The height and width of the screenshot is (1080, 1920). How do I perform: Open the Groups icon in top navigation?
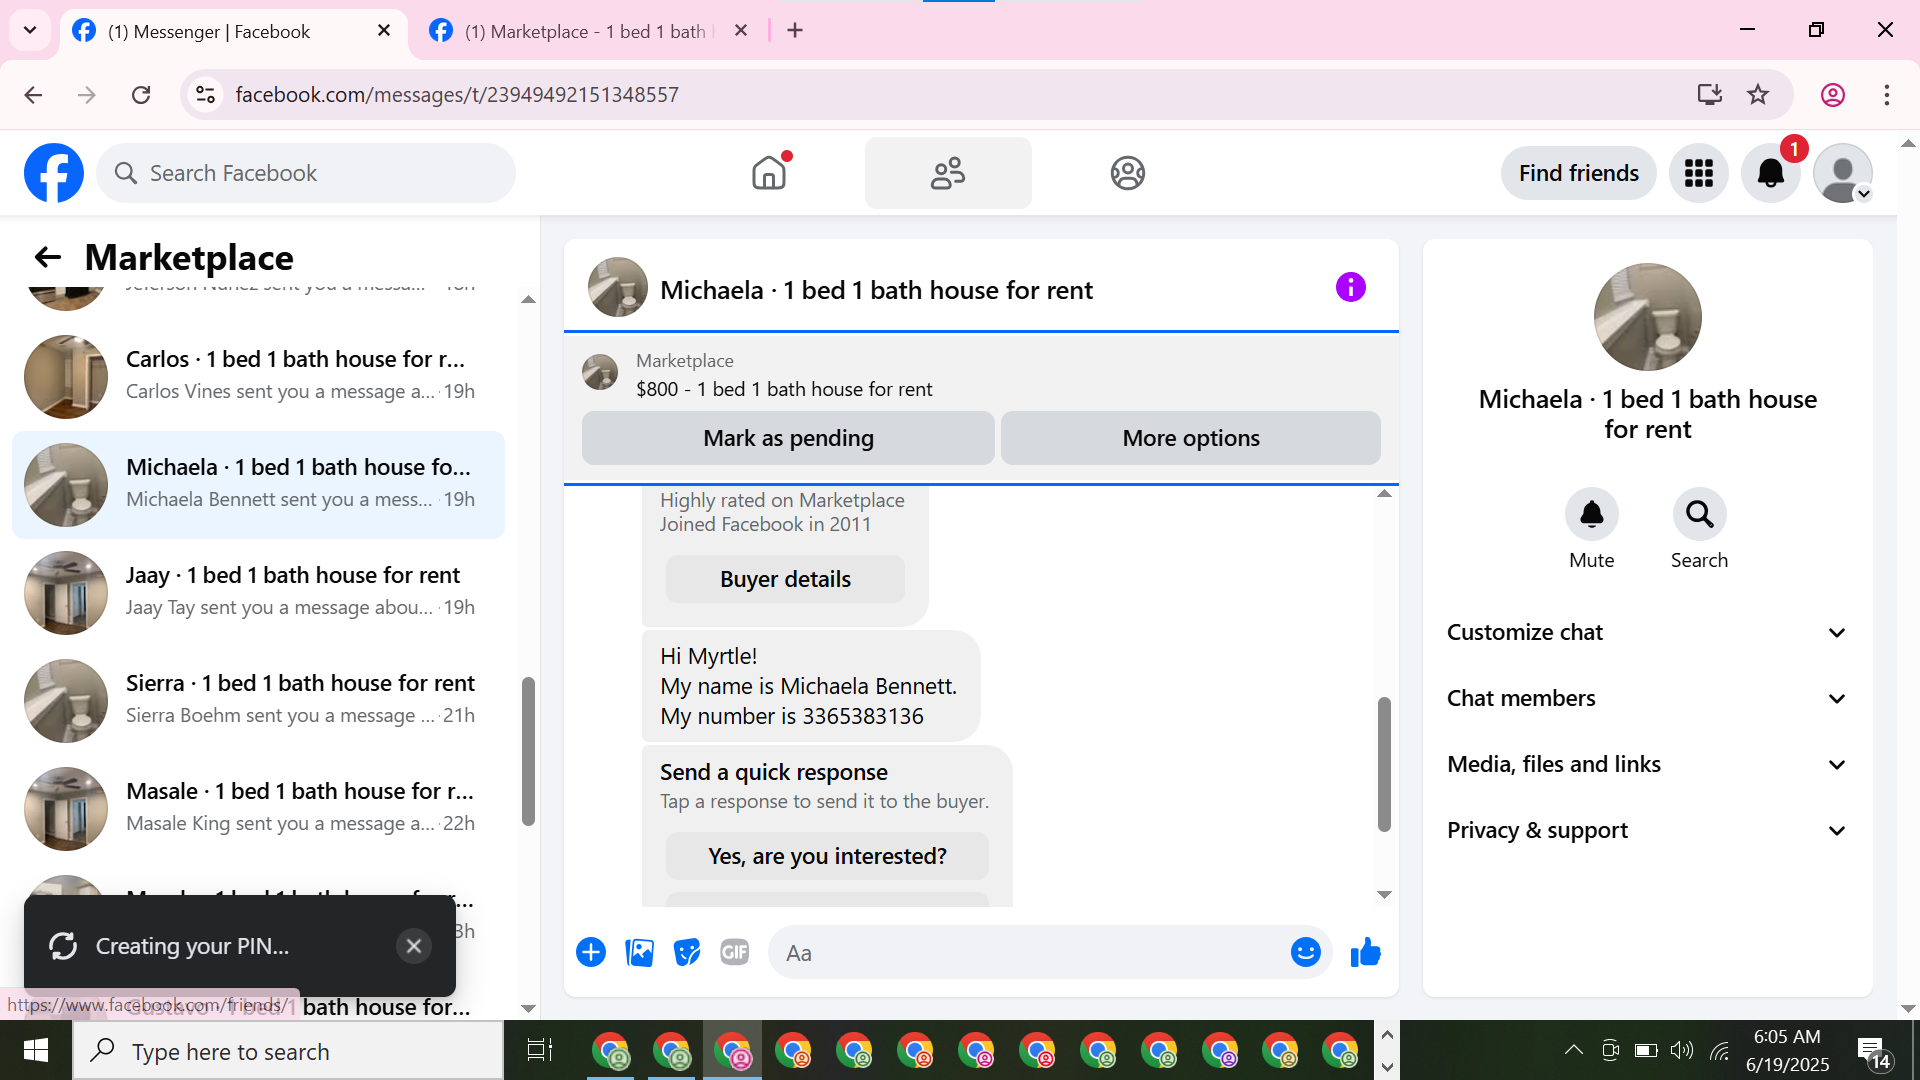[x=1127, y=173]
